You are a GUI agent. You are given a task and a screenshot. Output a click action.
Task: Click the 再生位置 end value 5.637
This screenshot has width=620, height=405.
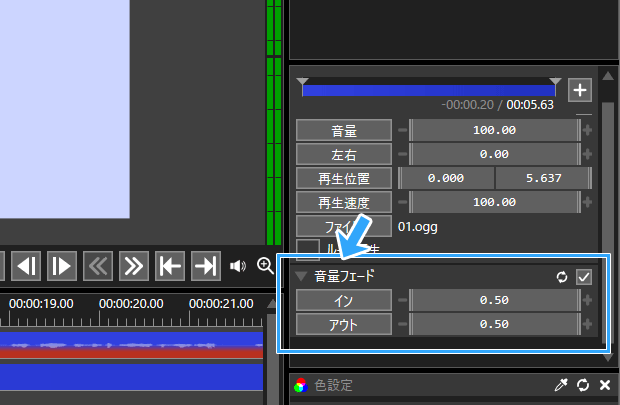(x=544, y=178)
